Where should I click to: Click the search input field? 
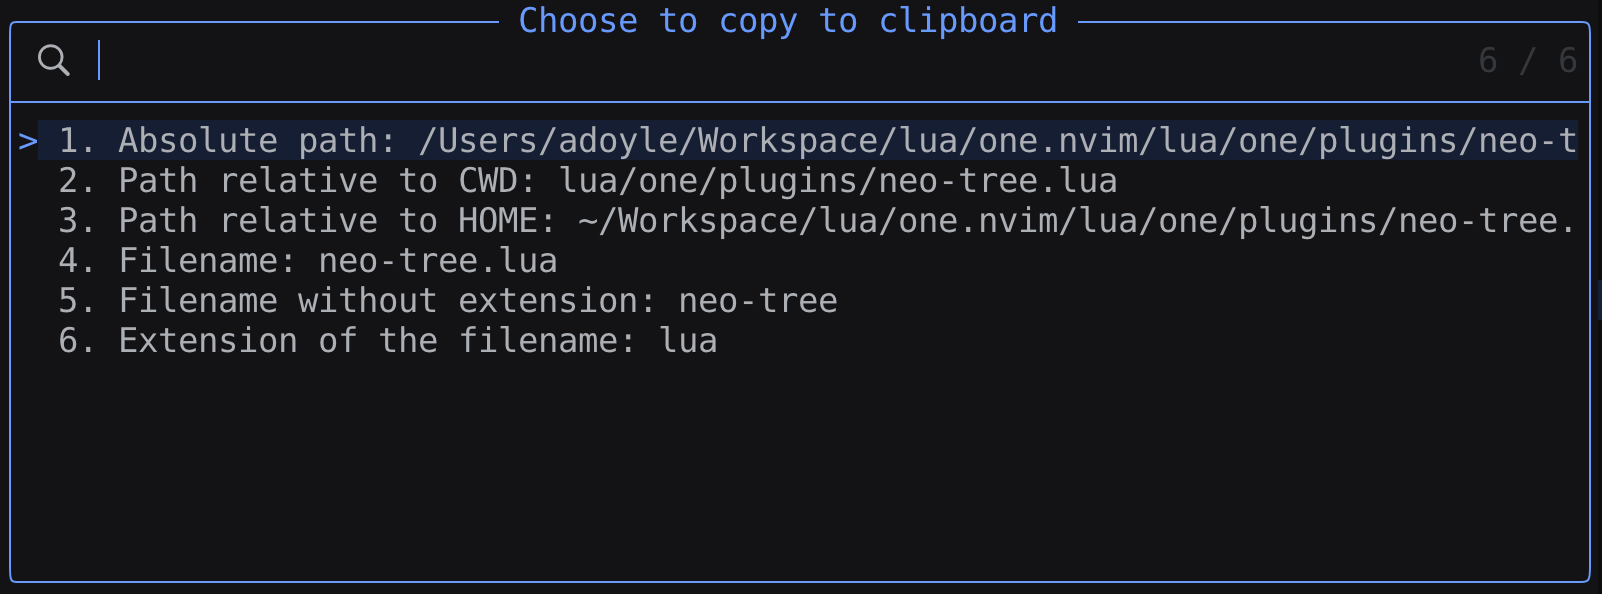[x=400, y=60]
